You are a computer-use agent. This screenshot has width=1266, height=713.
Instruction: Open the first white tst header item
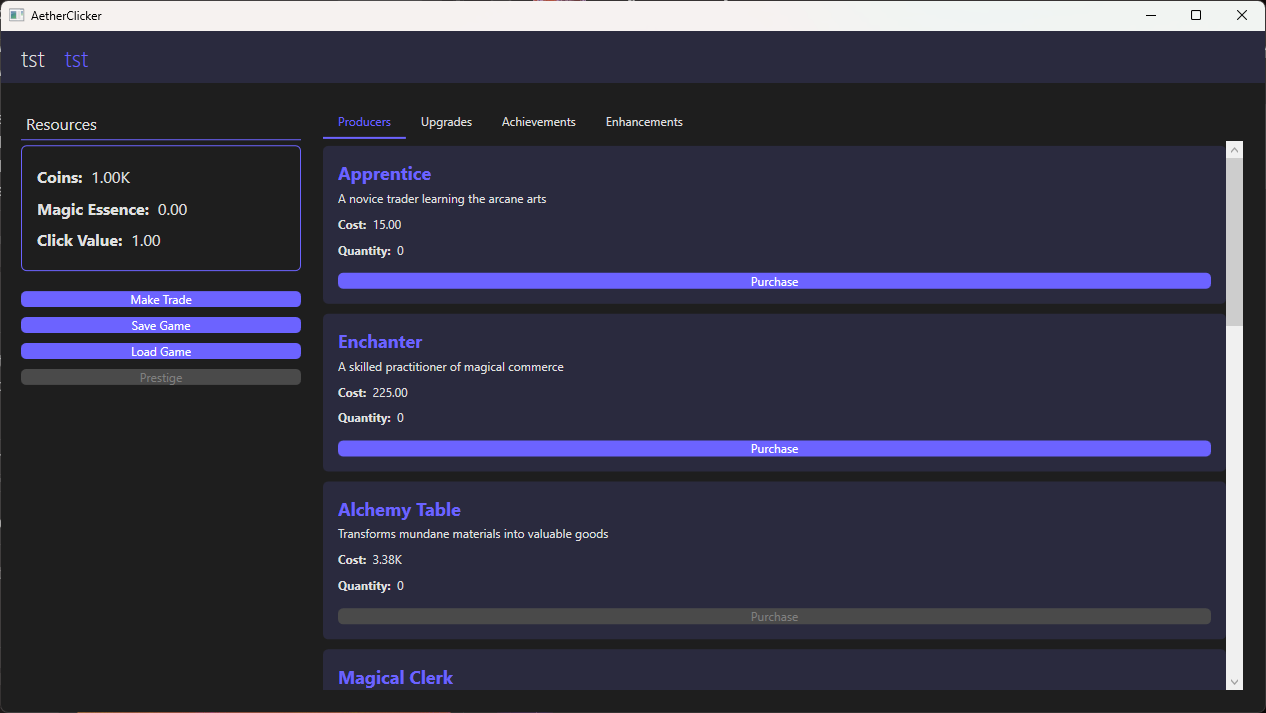[33, 60]
